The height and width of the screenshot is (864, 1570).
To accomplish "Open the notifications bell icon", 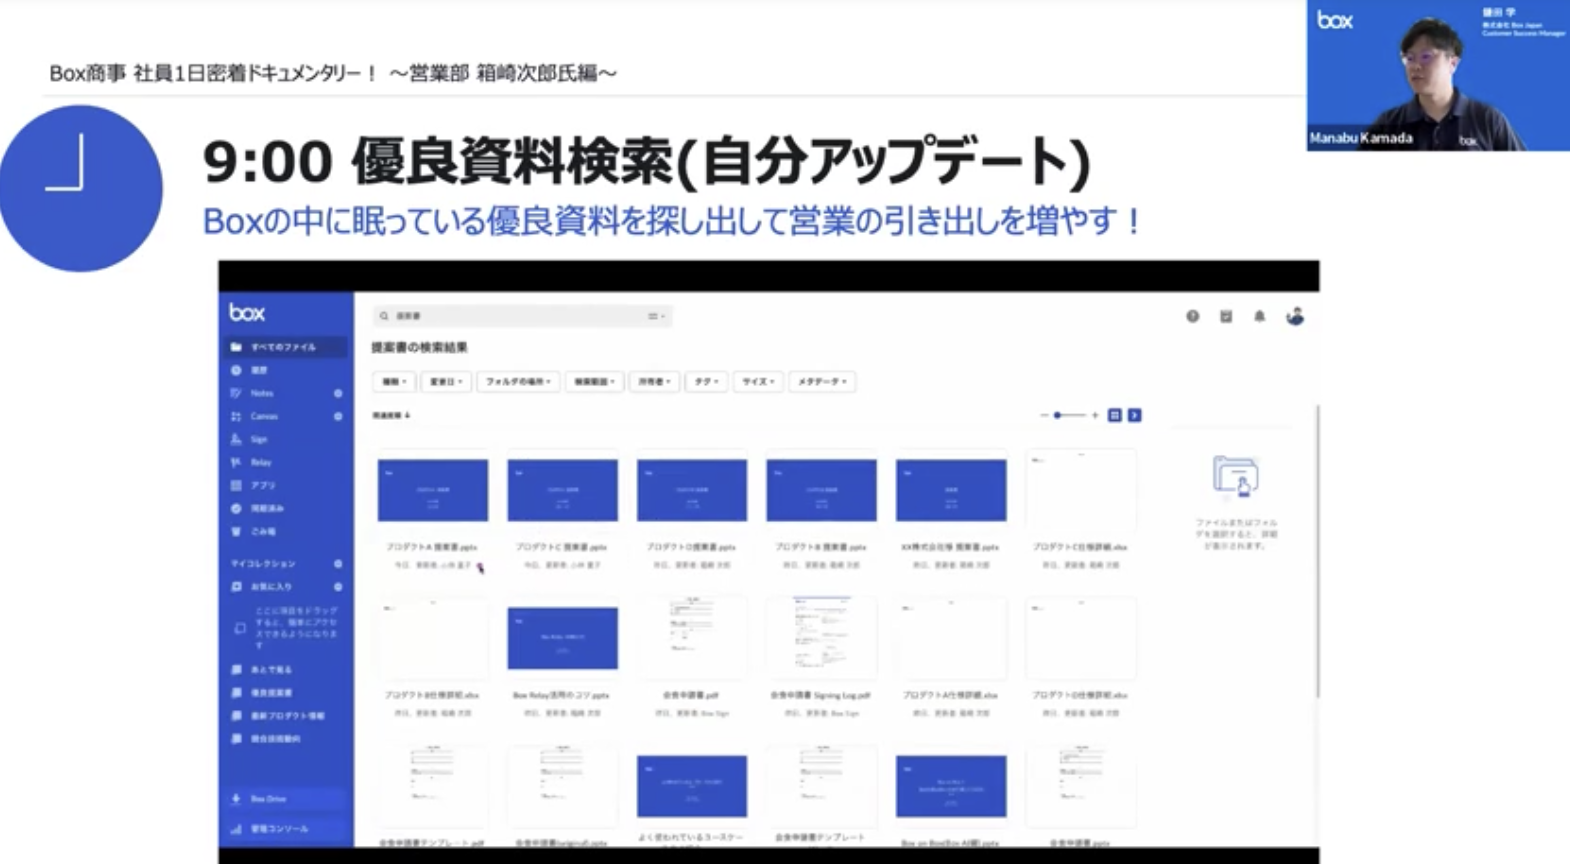I will pyautogui.click(x=1259, y=316).
